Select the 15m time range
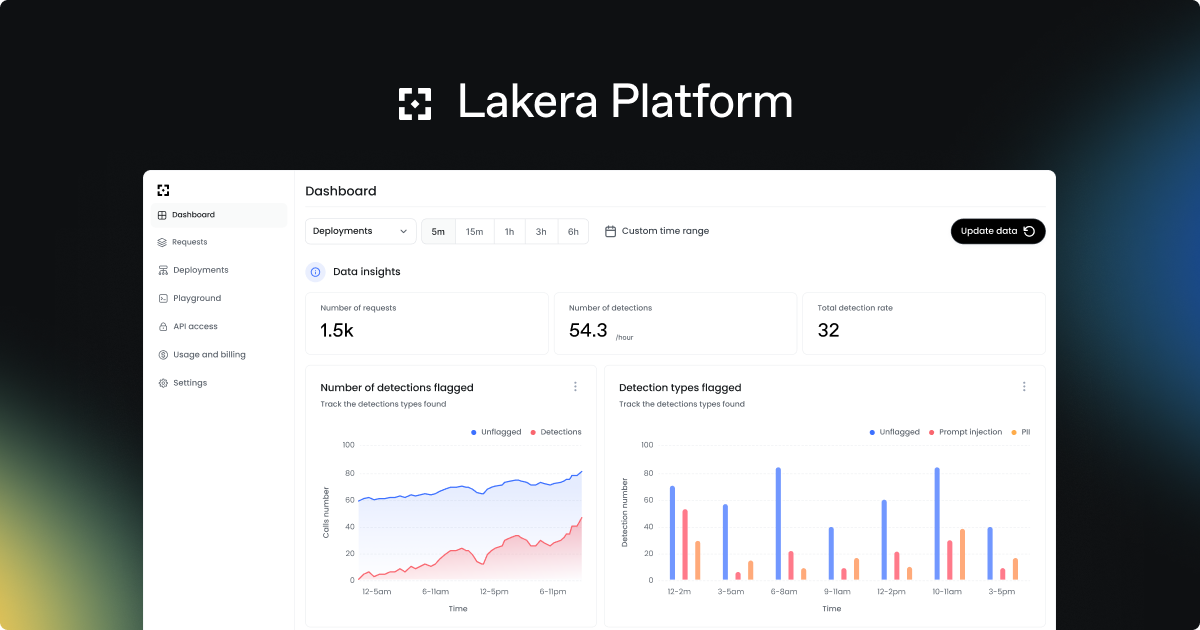Screen dimensions: 1200x630 tap(474, 232)
